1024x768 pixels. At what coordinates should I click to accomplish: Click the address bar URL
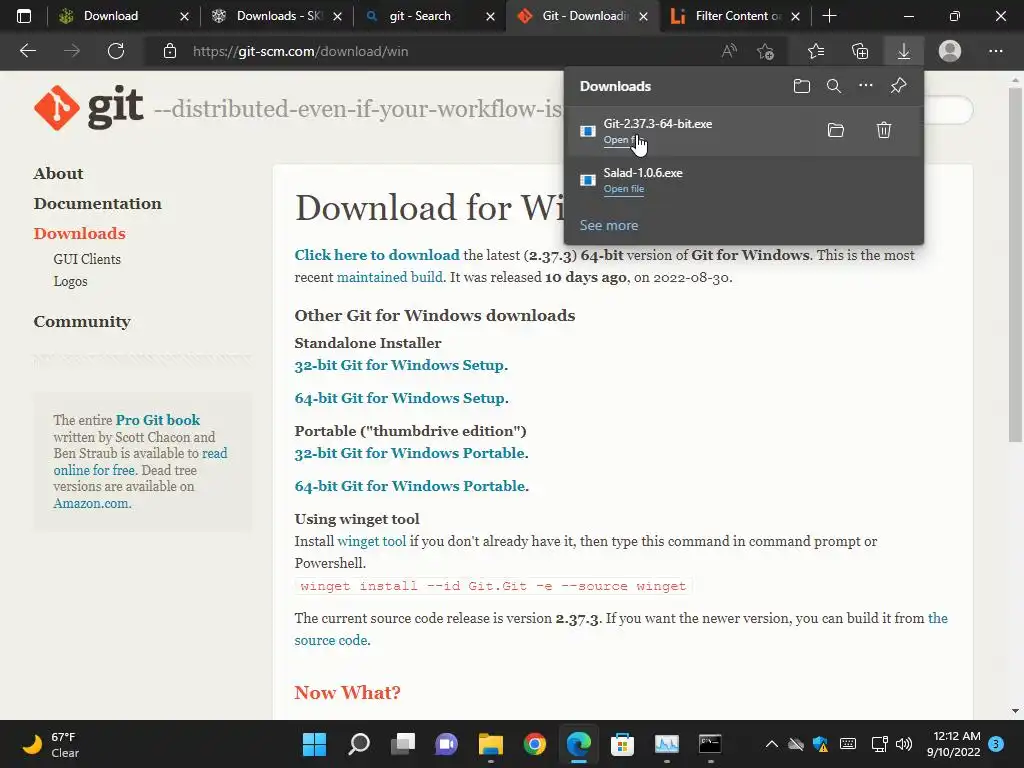tap(300, 51)
